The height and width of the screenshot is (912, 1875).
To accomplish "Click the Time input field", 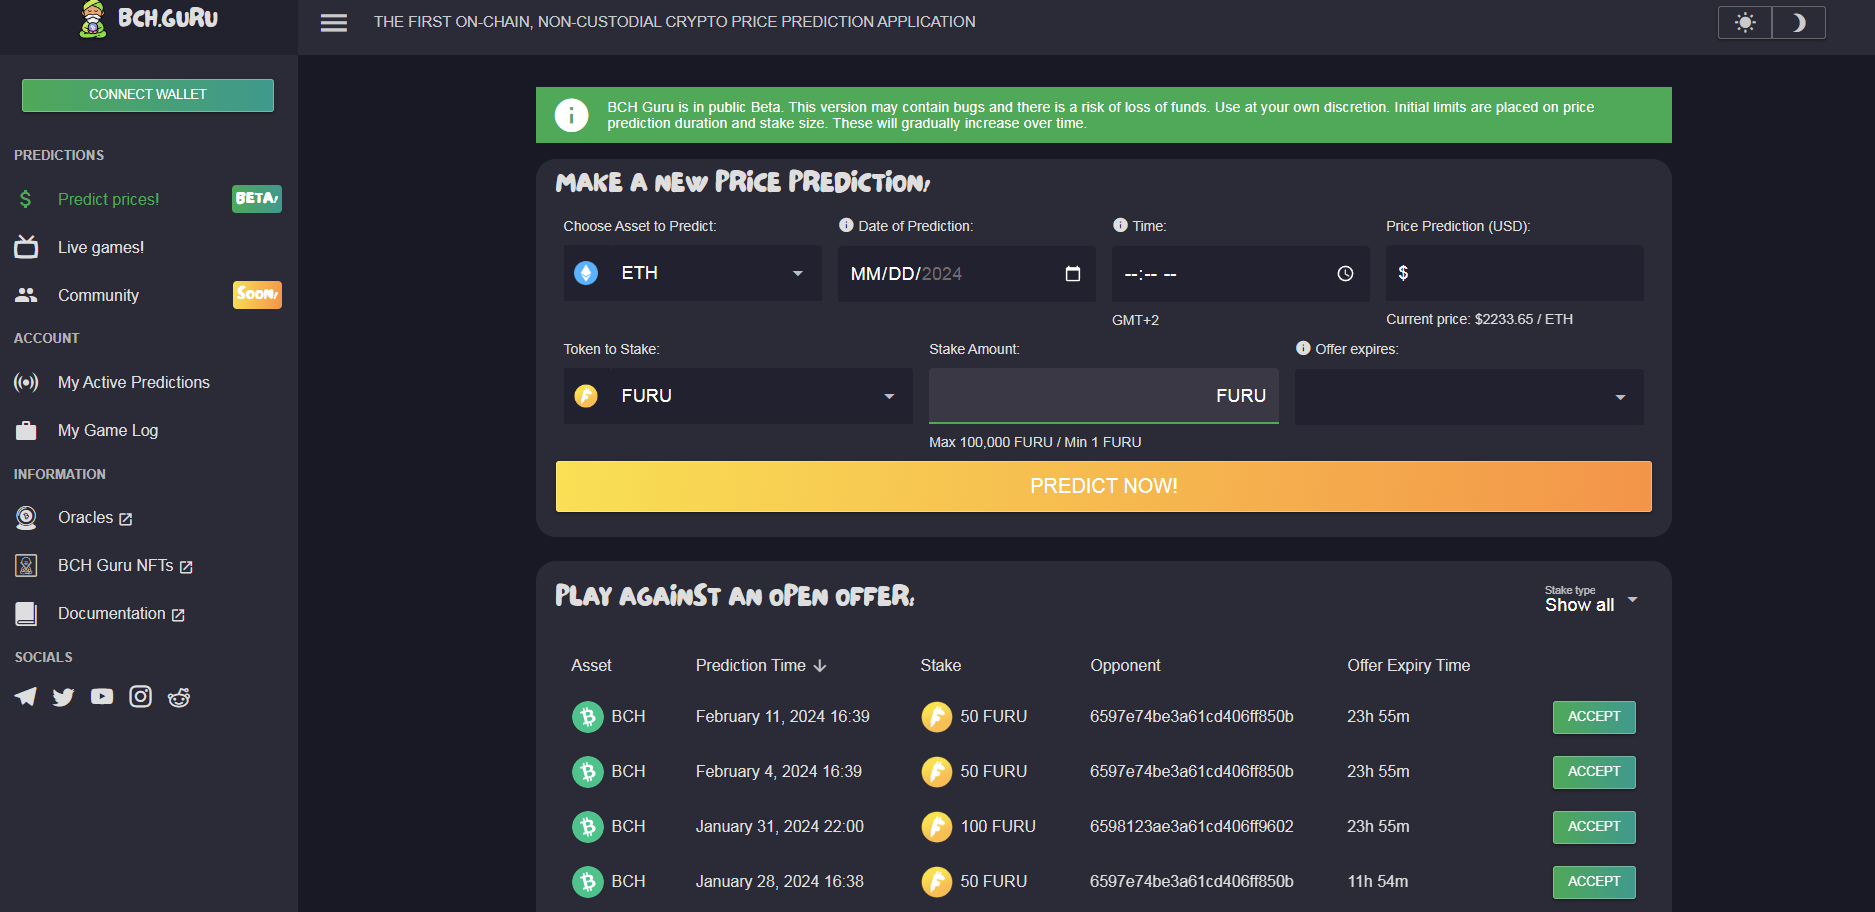I will coord(1241,274).
